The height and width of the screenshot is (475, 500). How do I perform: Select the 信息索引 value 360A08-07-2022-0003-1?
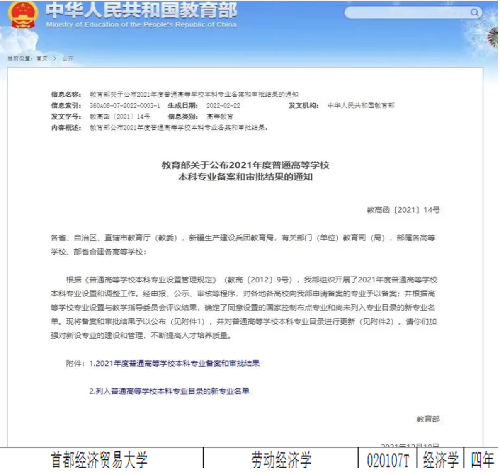[x=125, y=106]
